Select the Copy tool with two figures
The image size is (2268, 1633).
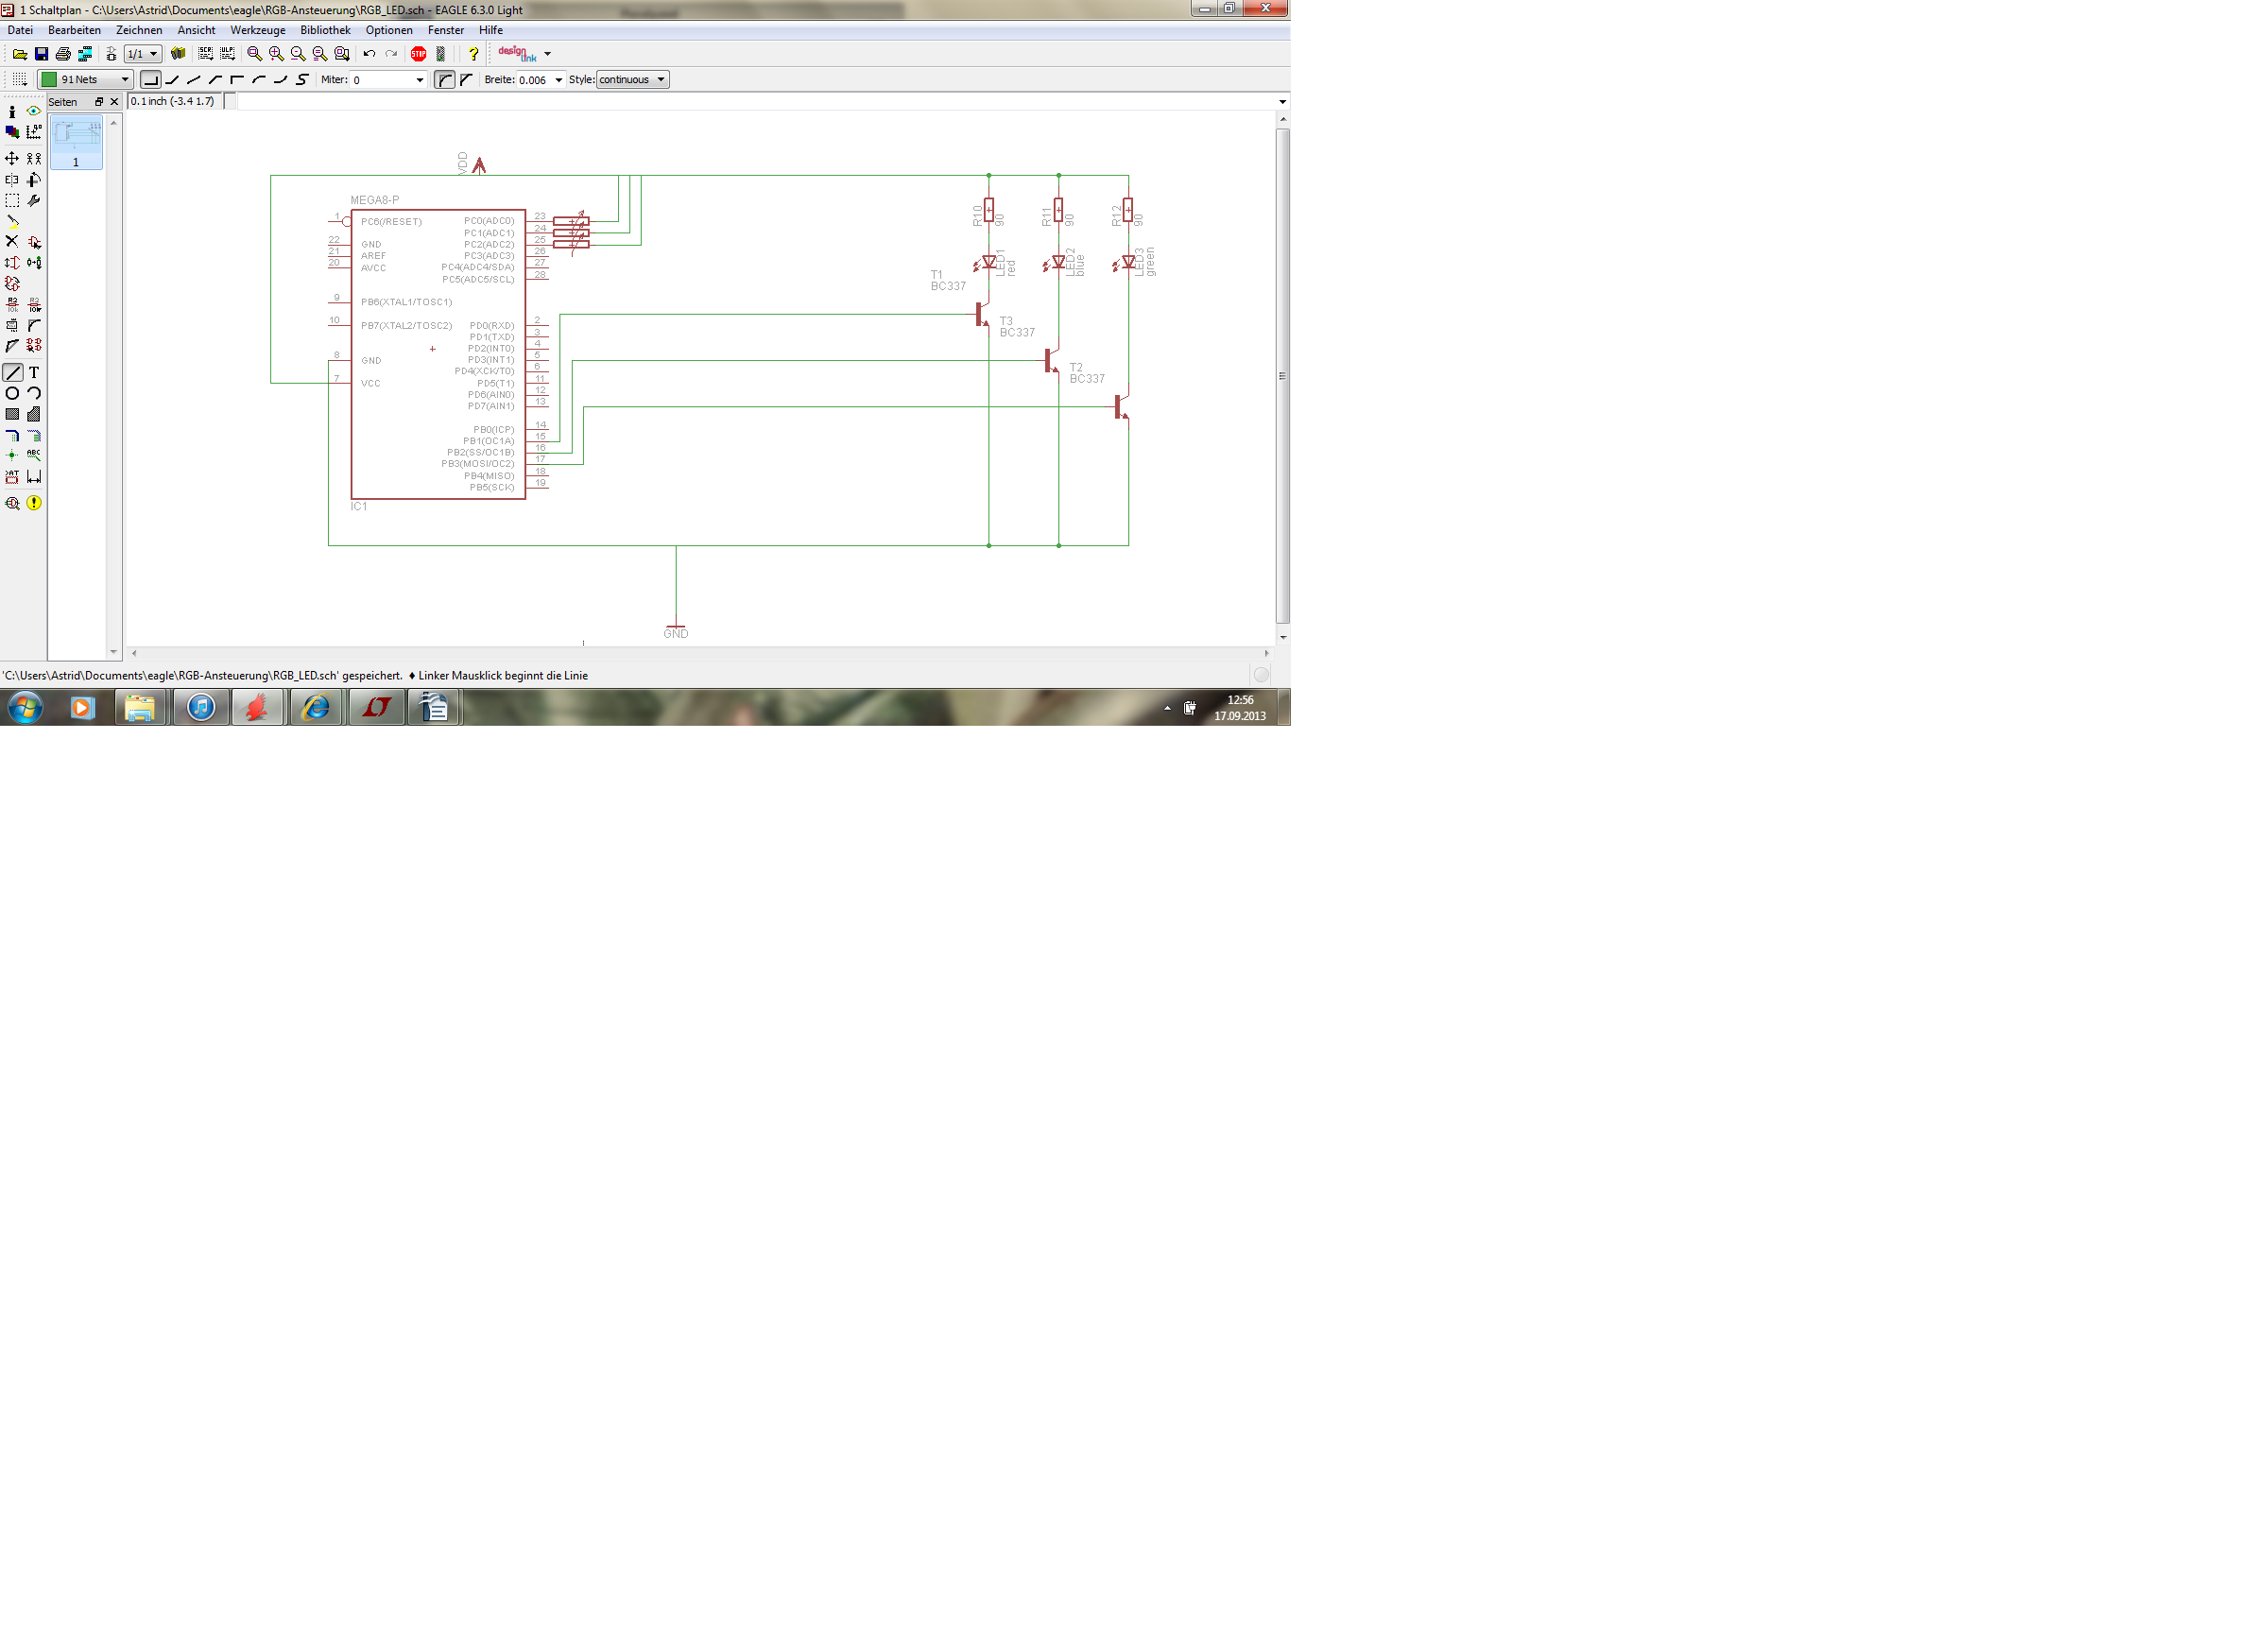tap(34, 159)
